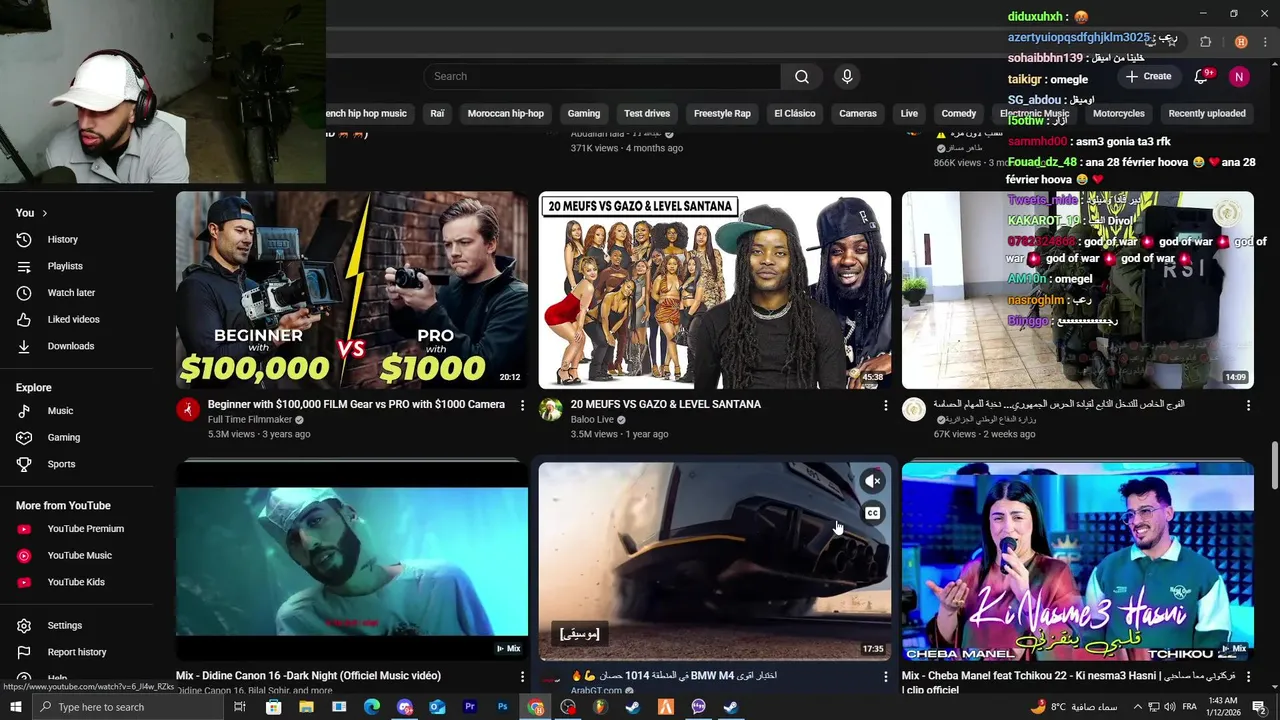Open FRA language input indicator
1280x720 pixels.
tap(1187, 707)
